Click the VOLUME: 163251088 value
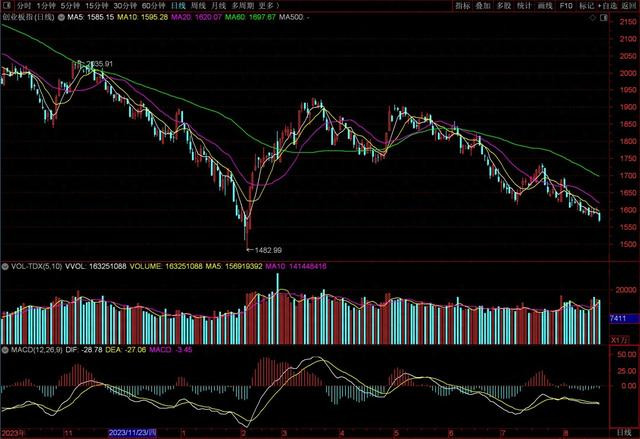 coord(166,266)
